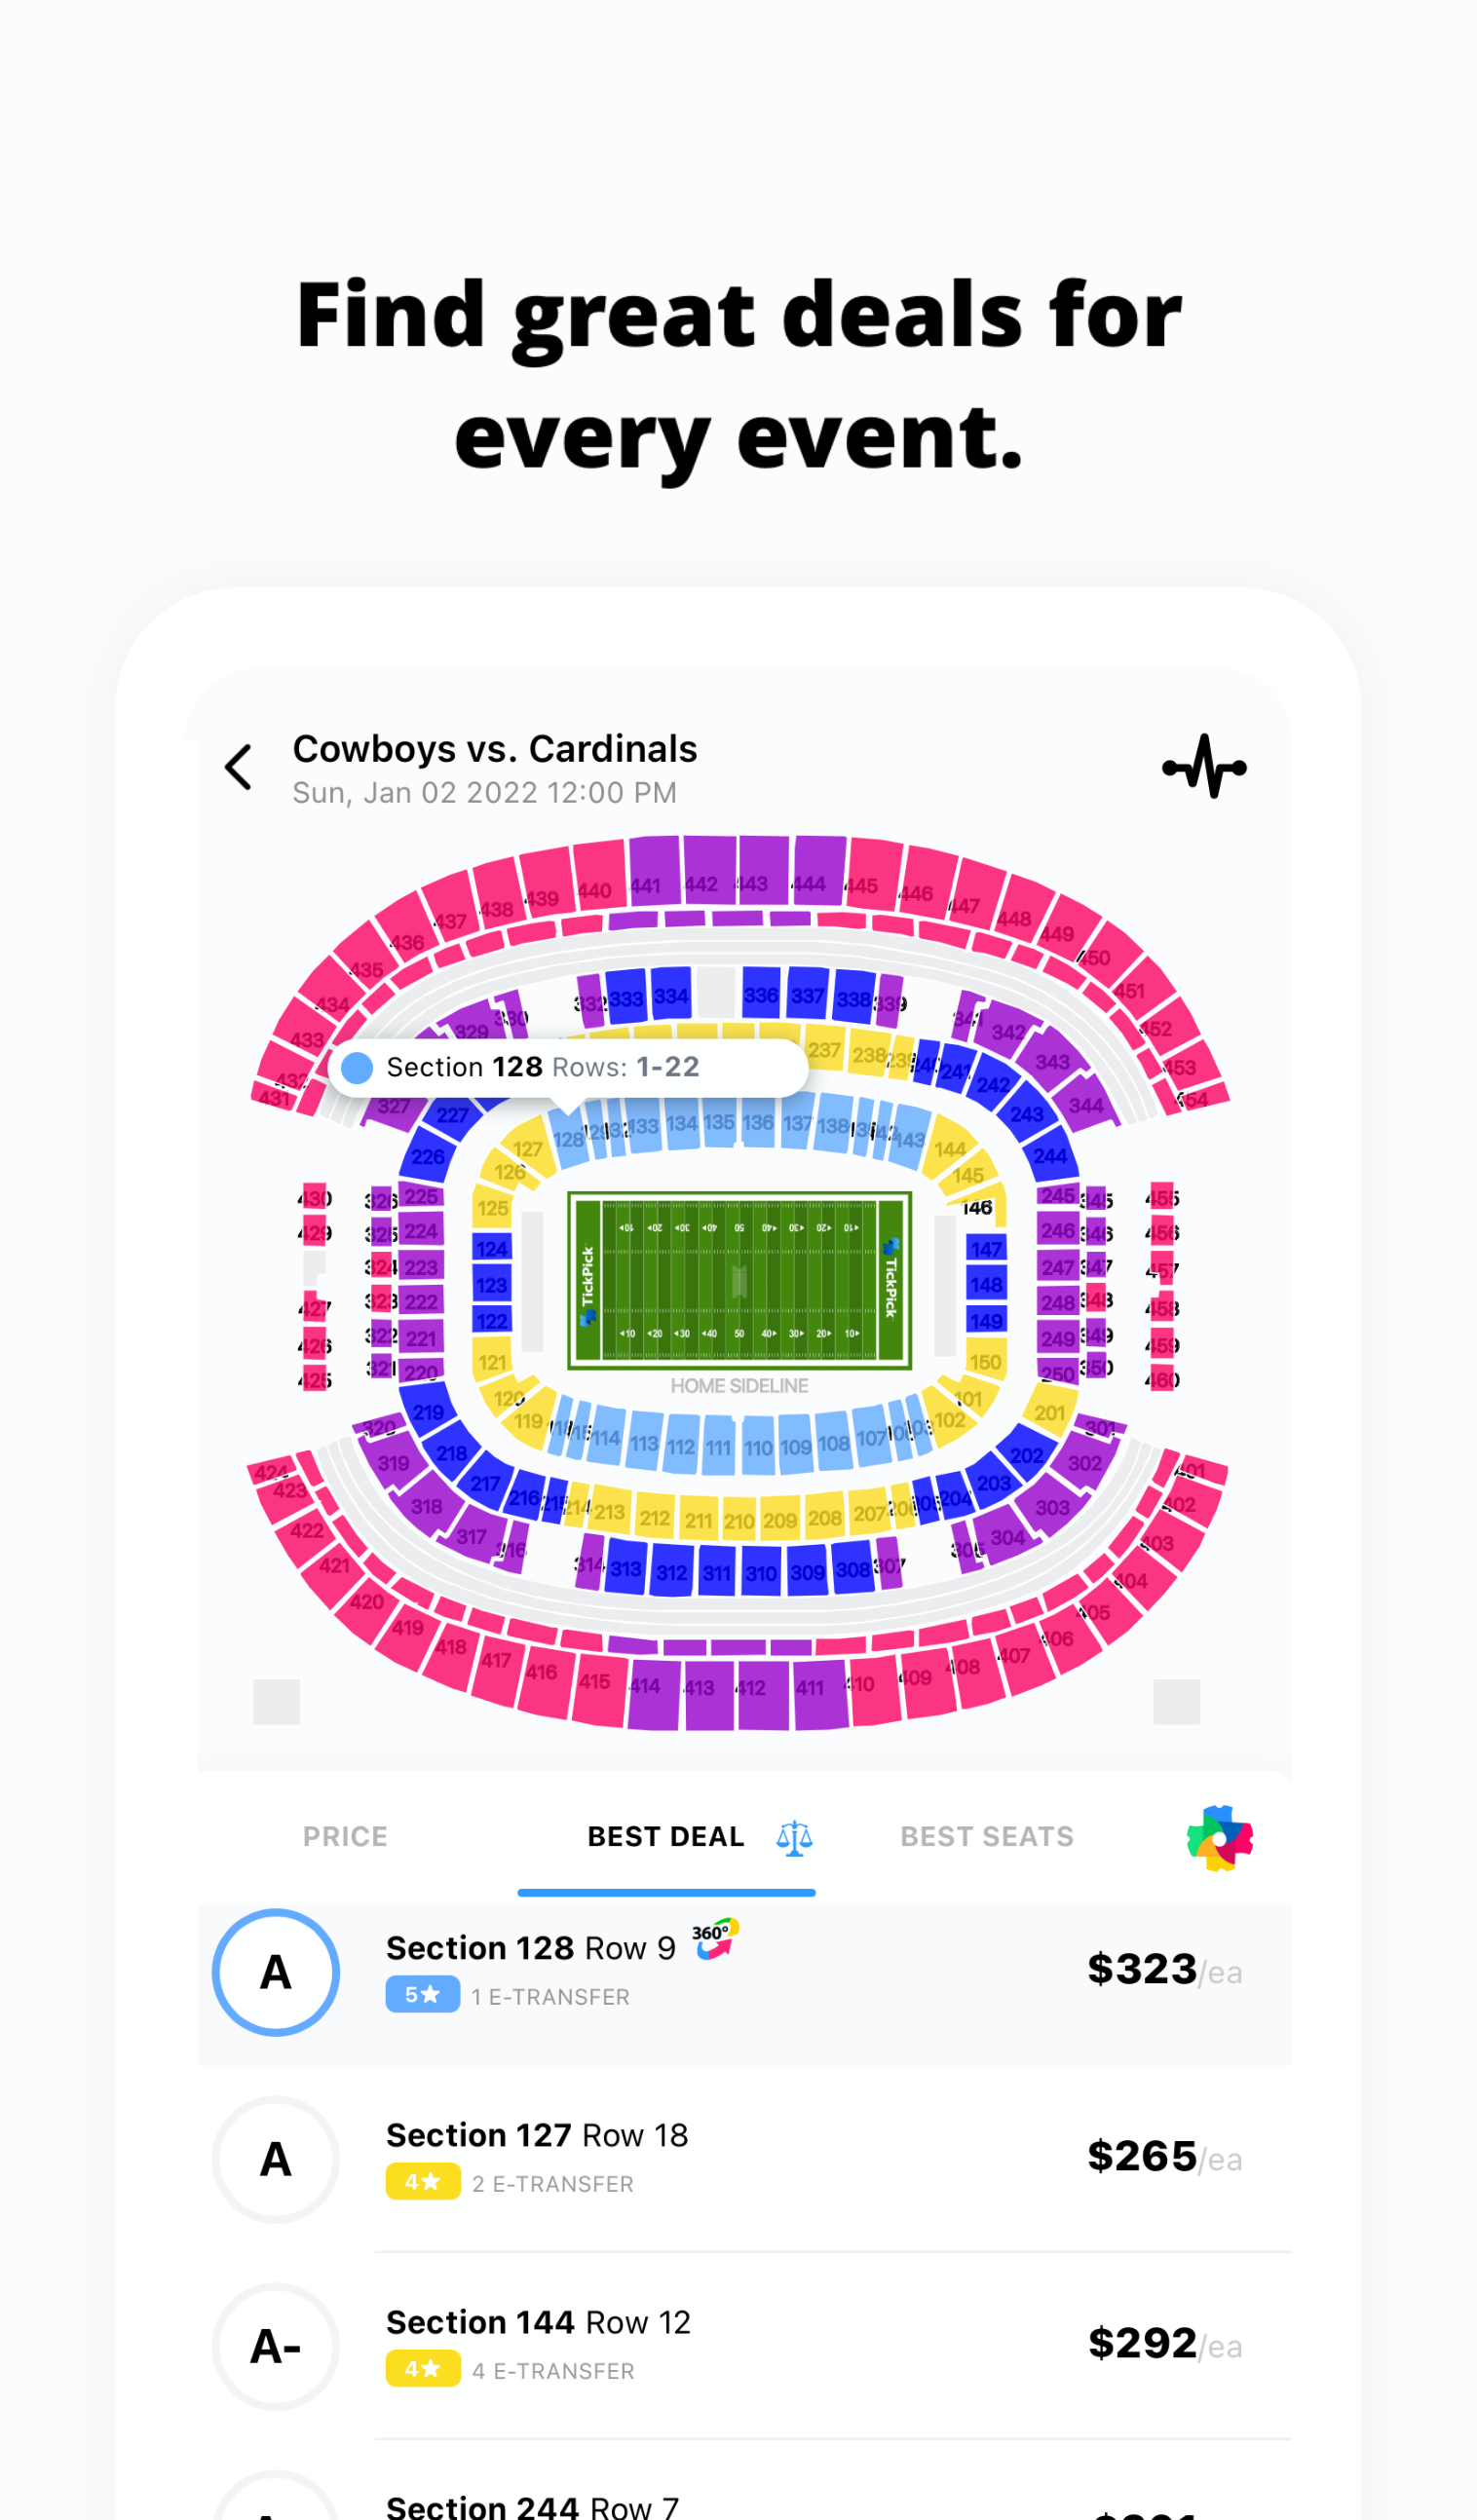Tap the A- grade circle for Section 144
This screenshot has height=2520, width=1477.
click(x=276, y=2346)
